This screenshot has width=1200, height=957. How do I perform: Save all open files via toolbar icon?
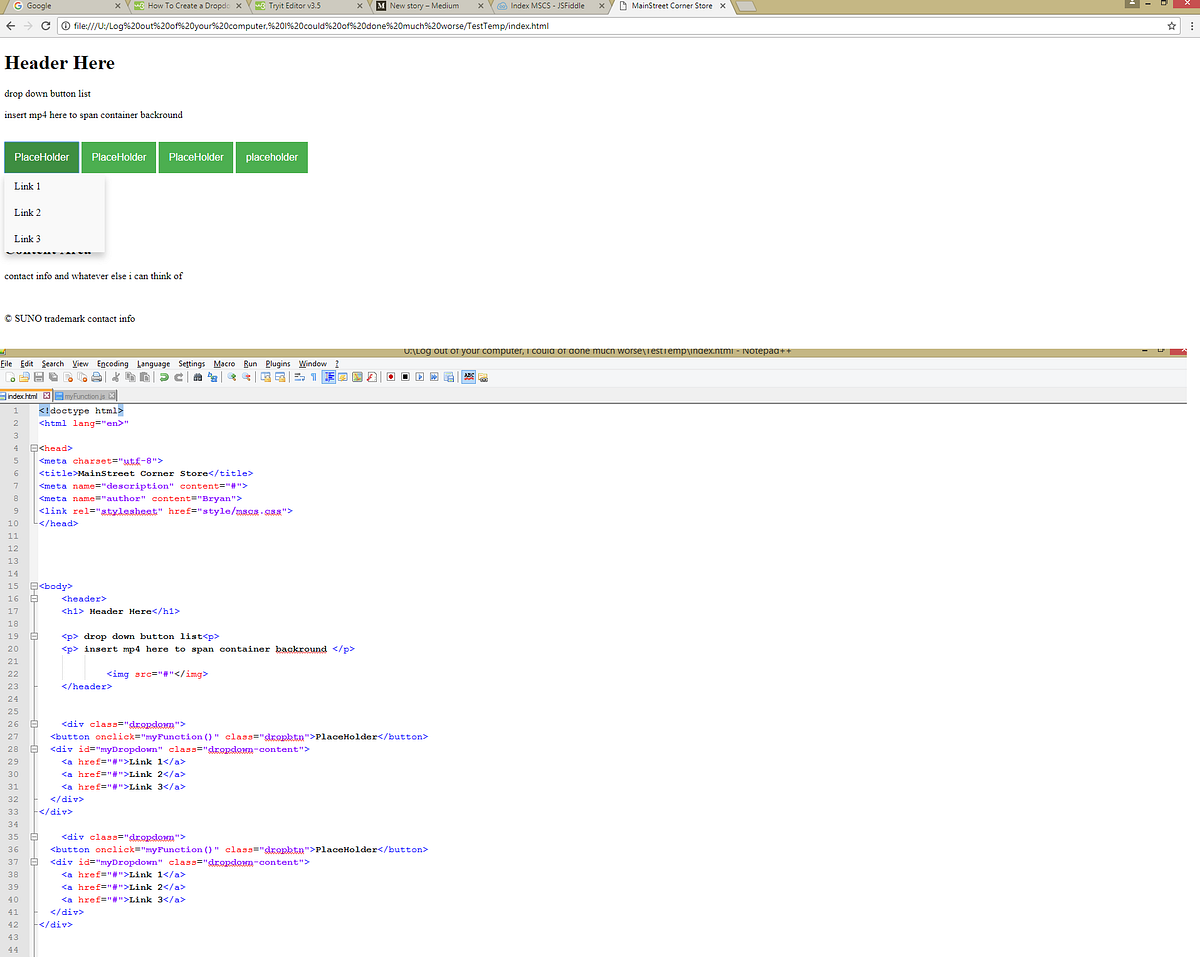52,377
